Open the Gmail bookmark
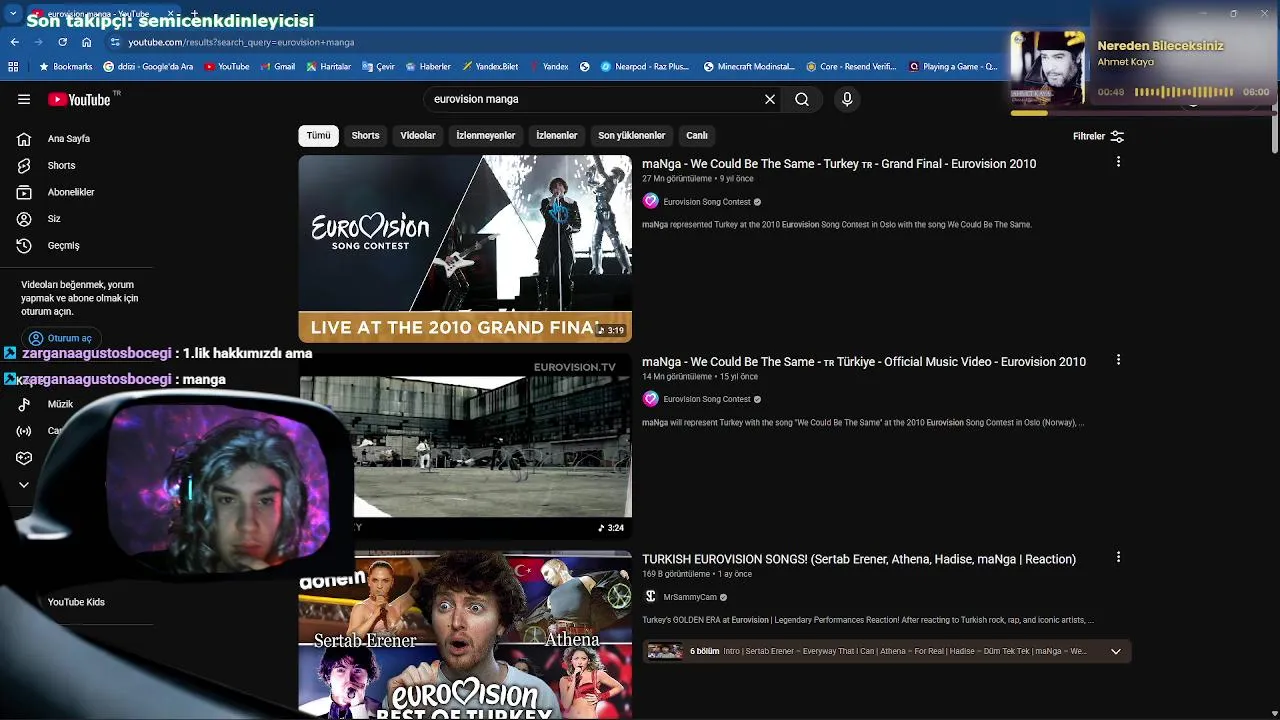This screenshot has width=1280, height=720. (277, 67)
